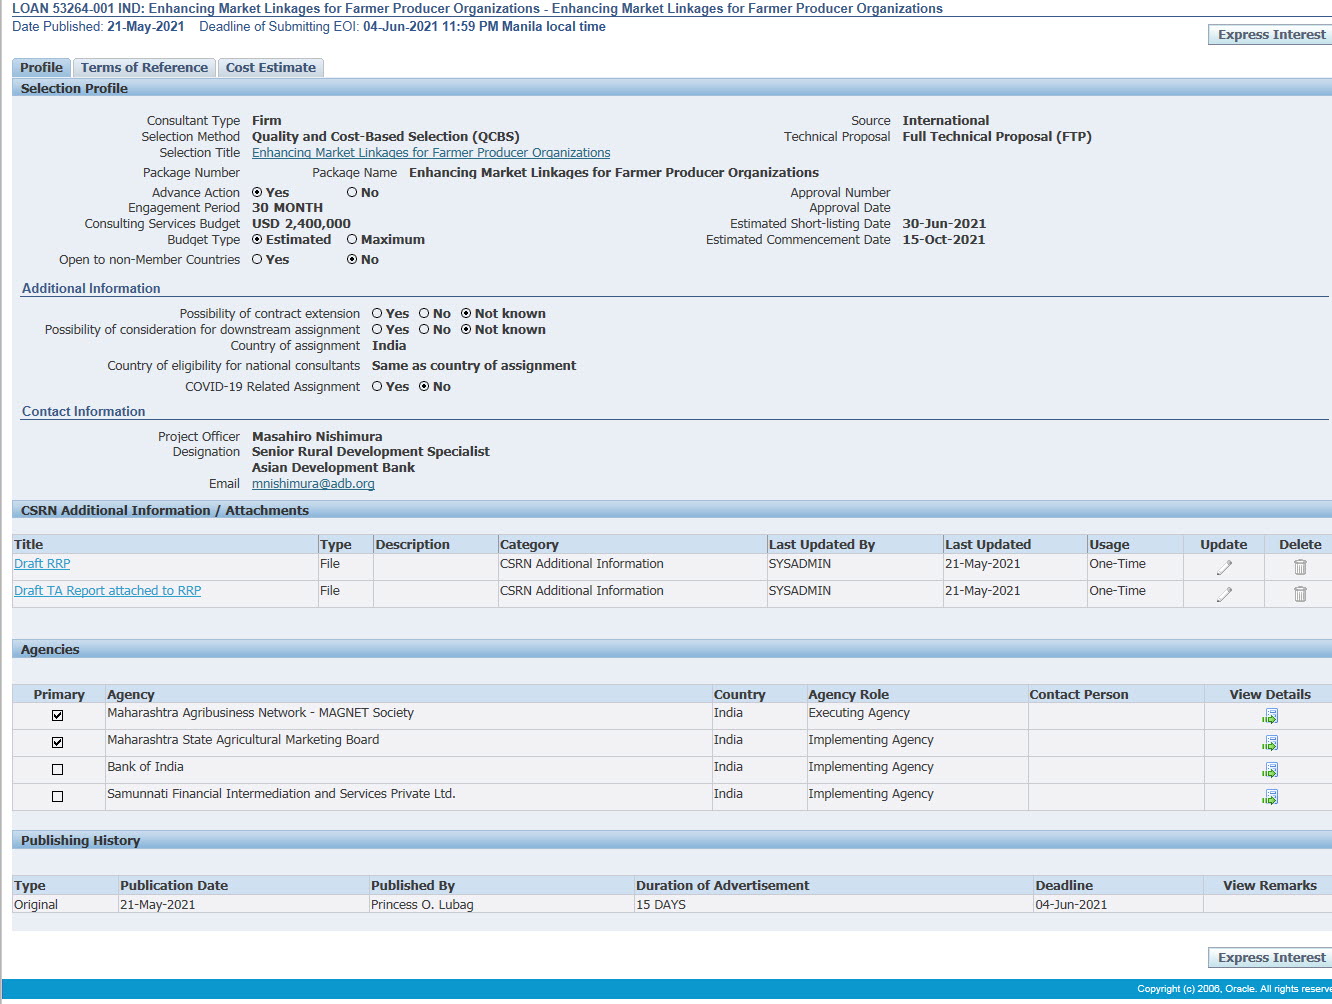Click the mnishimura@adb.org email link
This screenshot has width=1332, height=1004.
313,484
